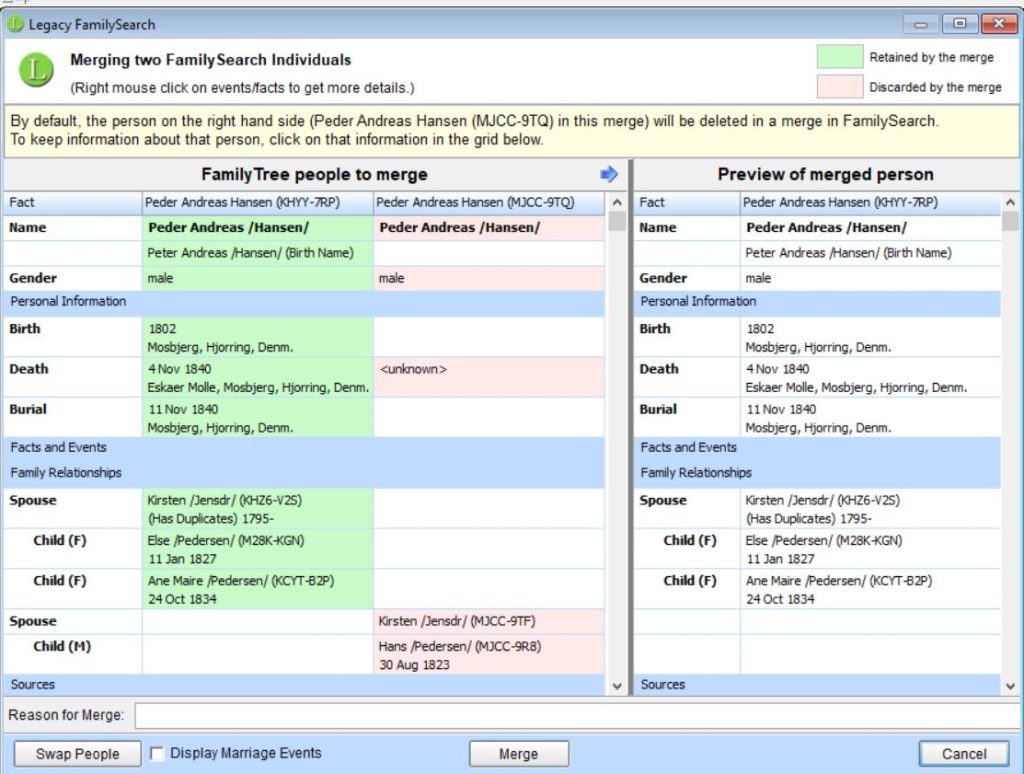This screenshot has width=1024, height=774.
Task: Click preview grid scrollbar up arrow
Action: point(1010,202)
